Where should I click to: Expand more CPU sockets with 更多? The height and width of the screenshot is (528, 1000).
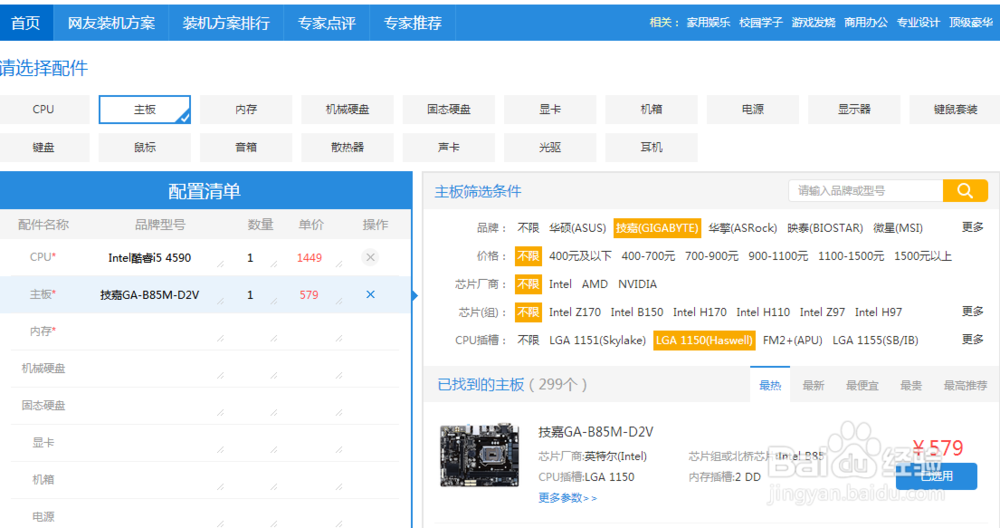(973, 339)
